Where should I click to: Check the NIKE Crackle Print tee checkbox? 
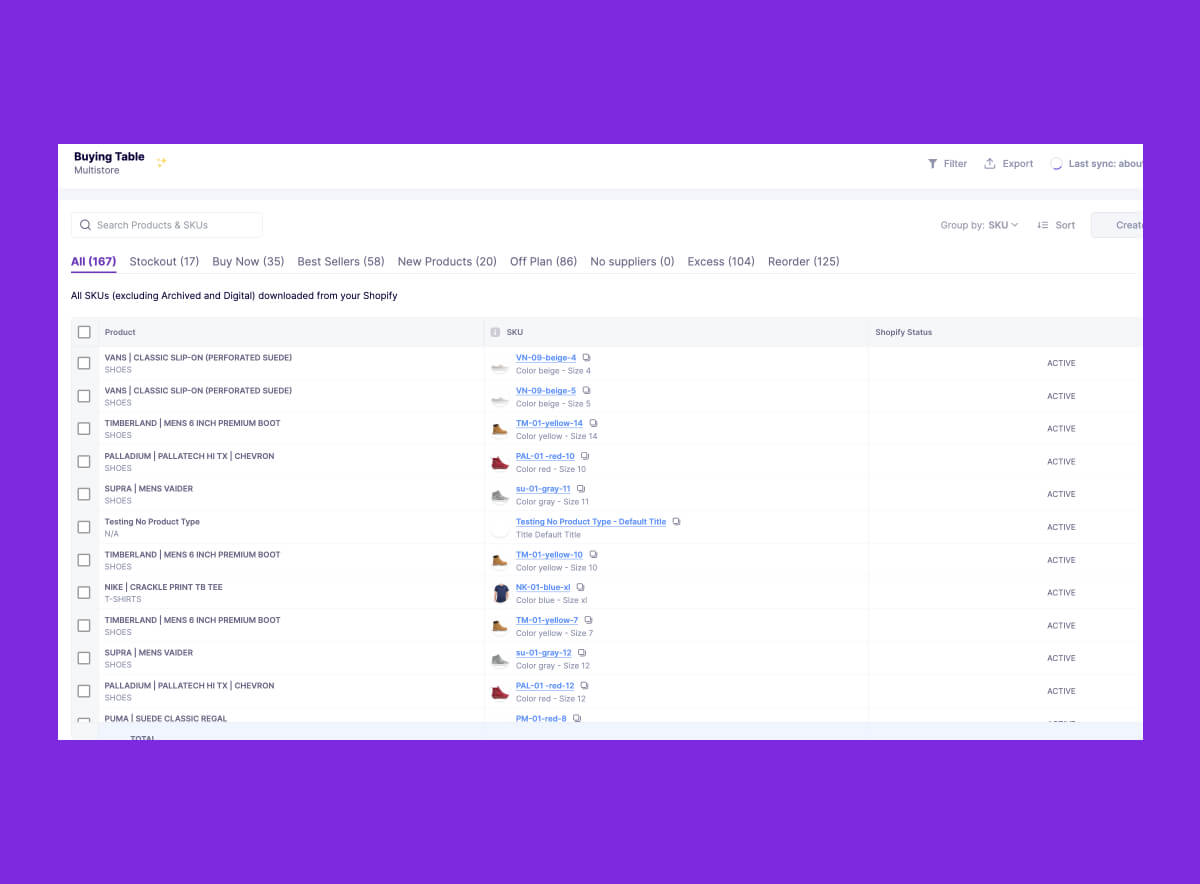click(84, 593)
